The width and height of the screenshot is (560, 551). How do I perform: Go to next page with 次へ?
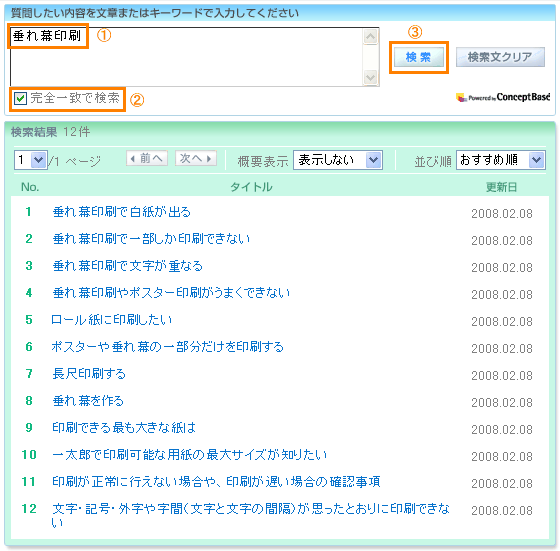click(x=196, y=158)
